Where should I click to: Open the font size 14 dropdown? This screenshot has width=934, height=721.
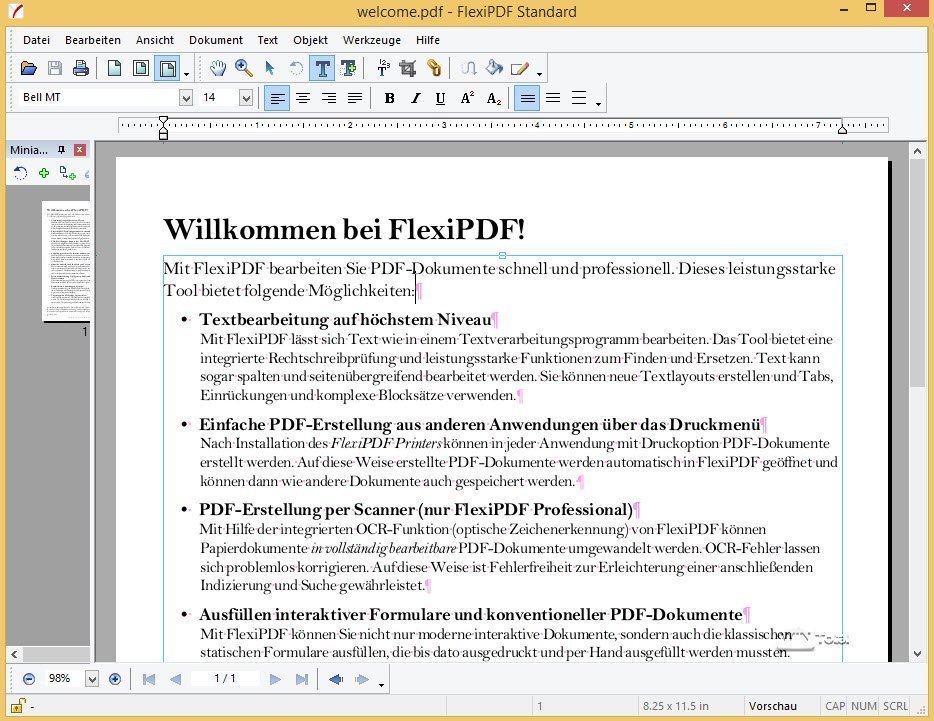(x=246, y=97)
